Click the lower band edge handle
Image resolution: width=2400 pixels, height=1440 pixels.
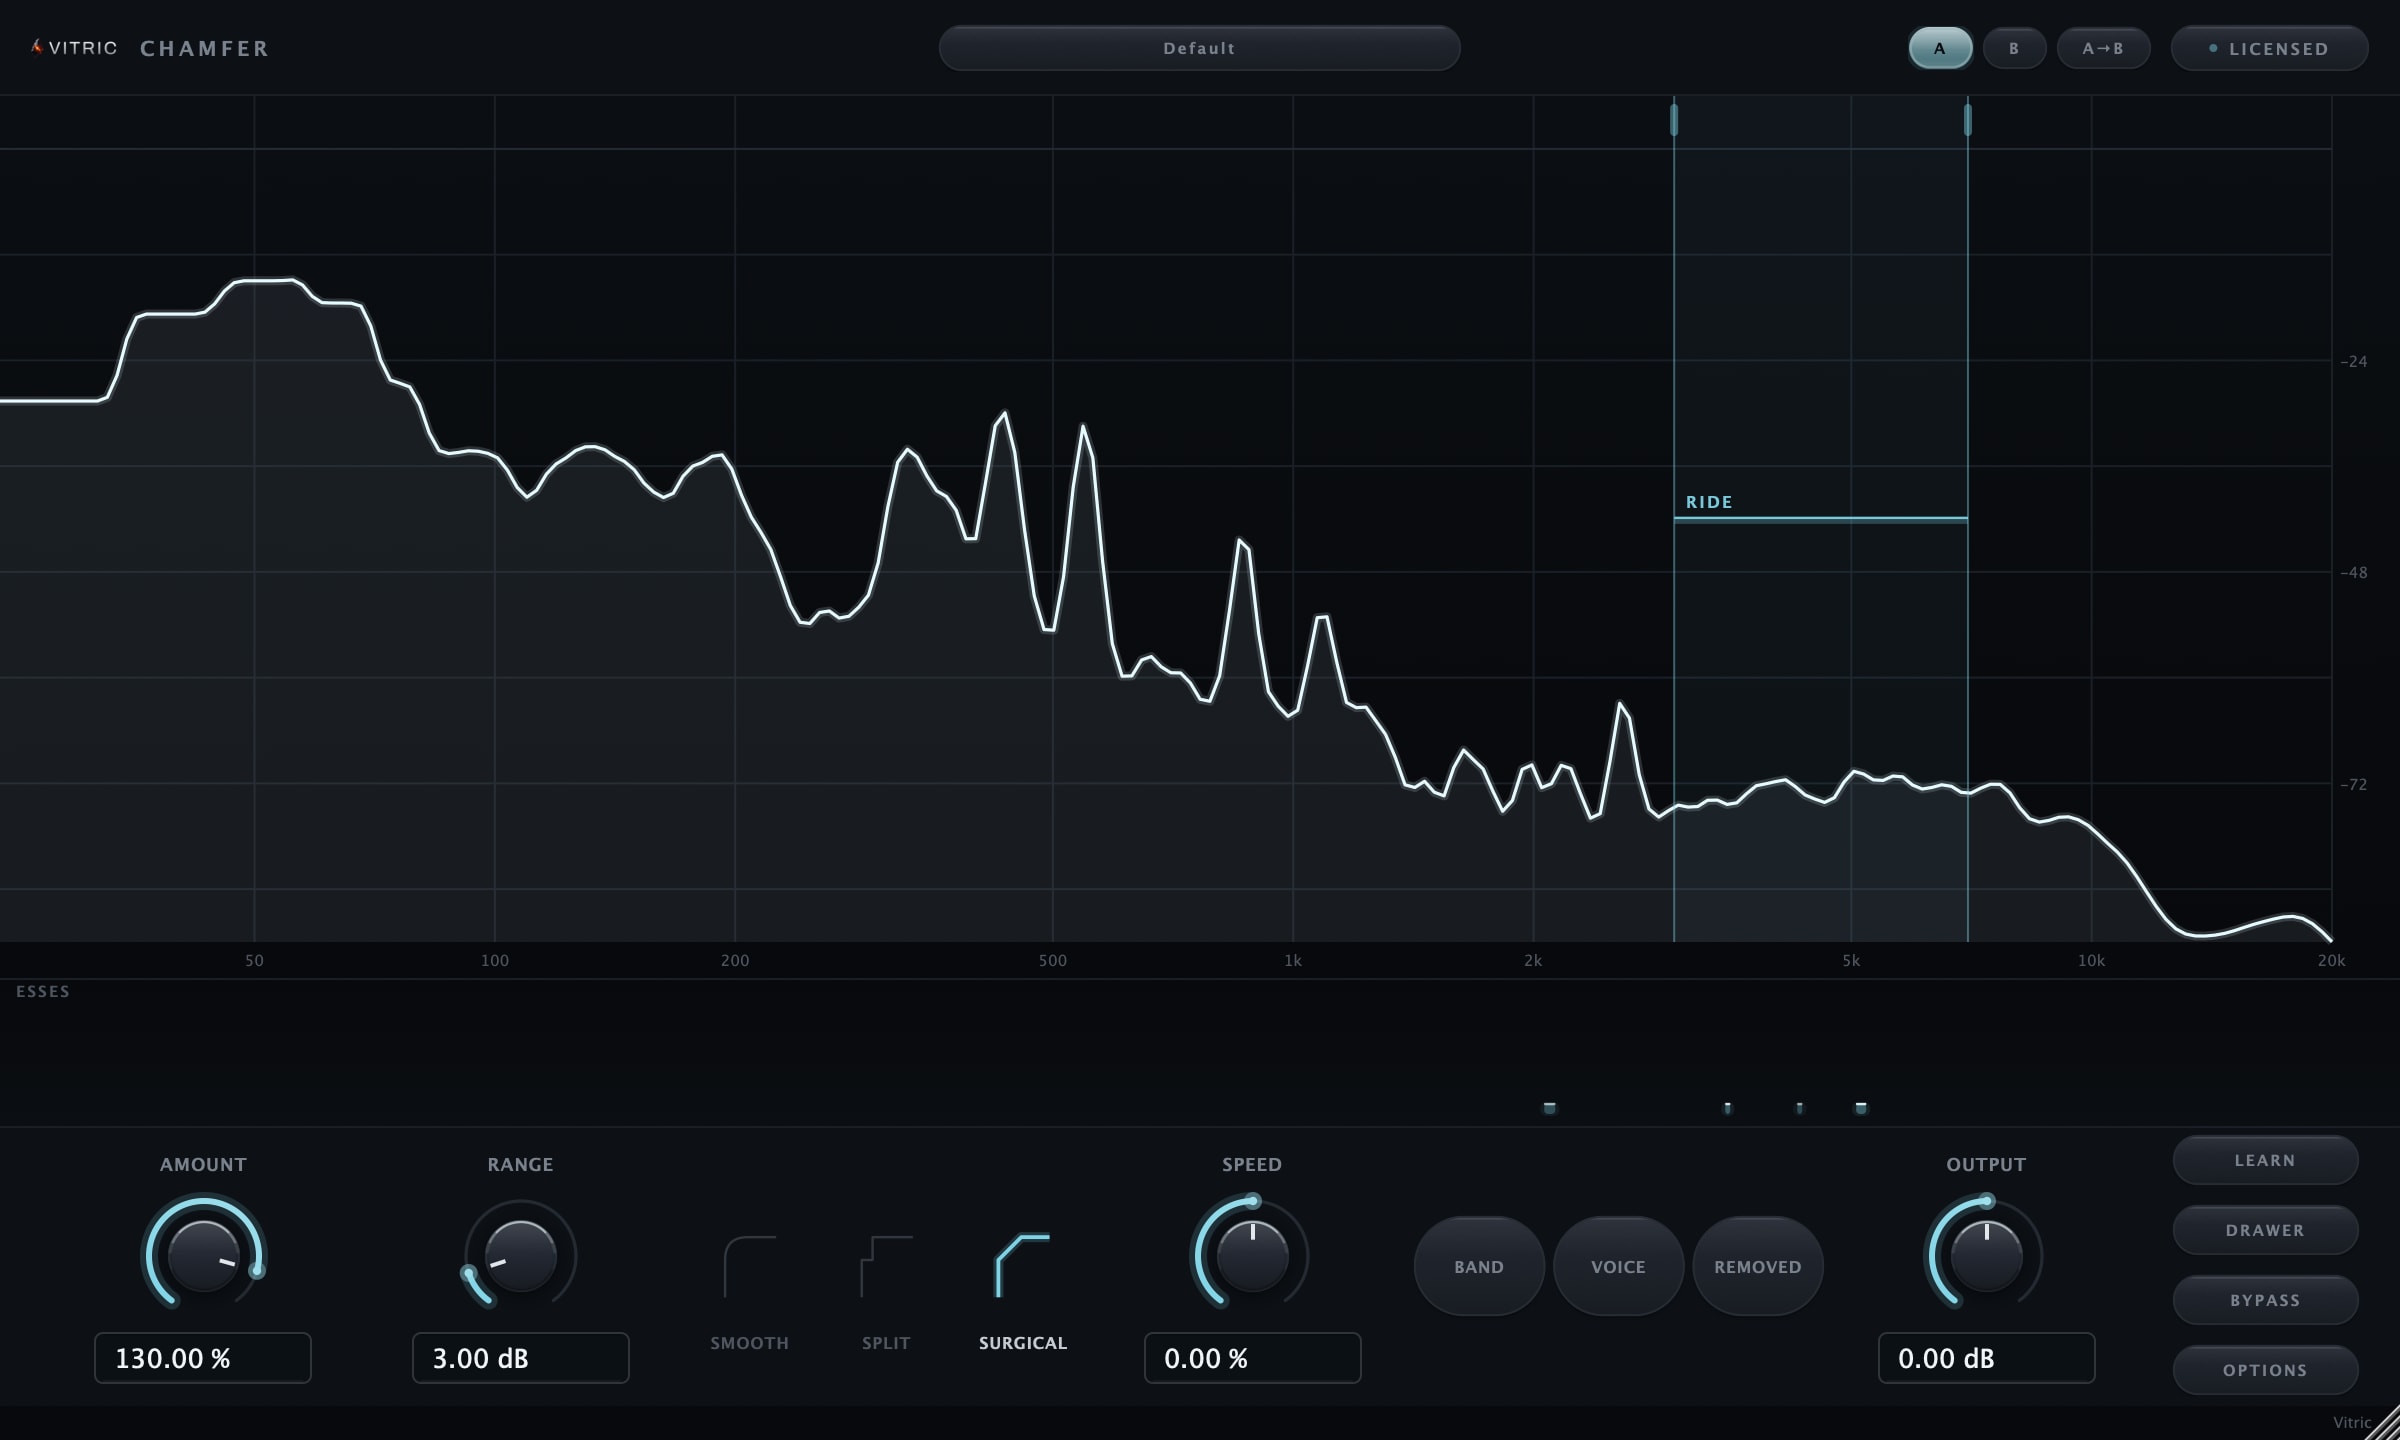[x=1674, y=120]
